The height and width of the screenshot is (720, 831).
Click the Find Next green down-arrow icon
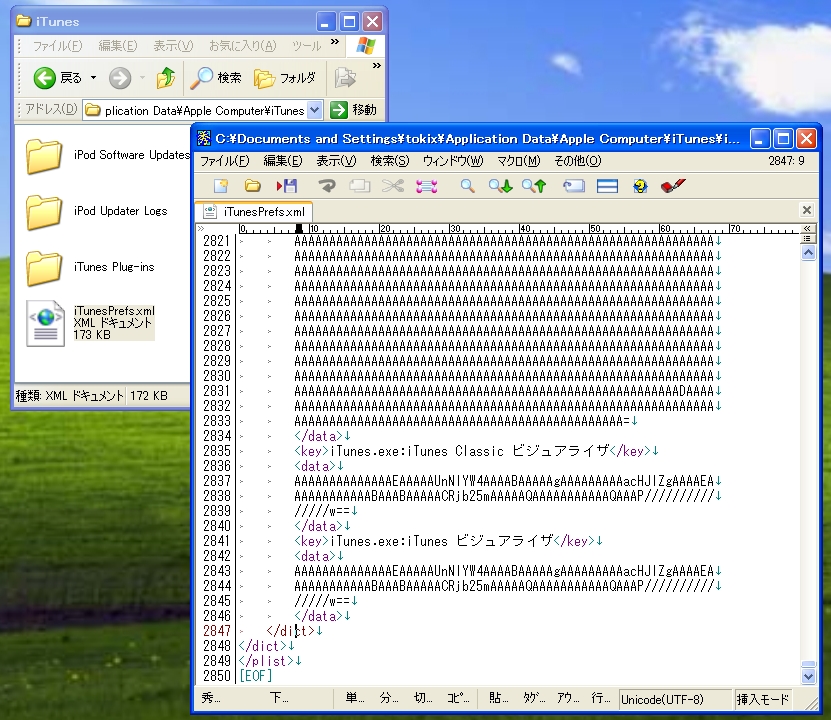point(500,186)
